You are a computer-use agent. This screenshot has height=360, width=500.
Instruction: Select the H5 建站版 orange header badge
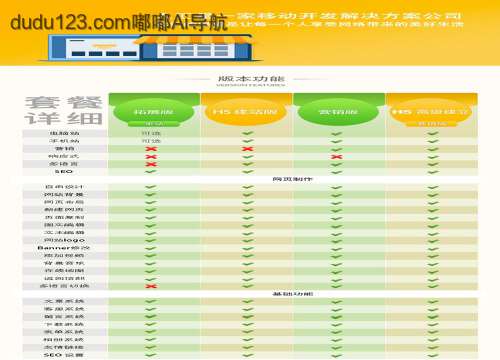point(245,112)
